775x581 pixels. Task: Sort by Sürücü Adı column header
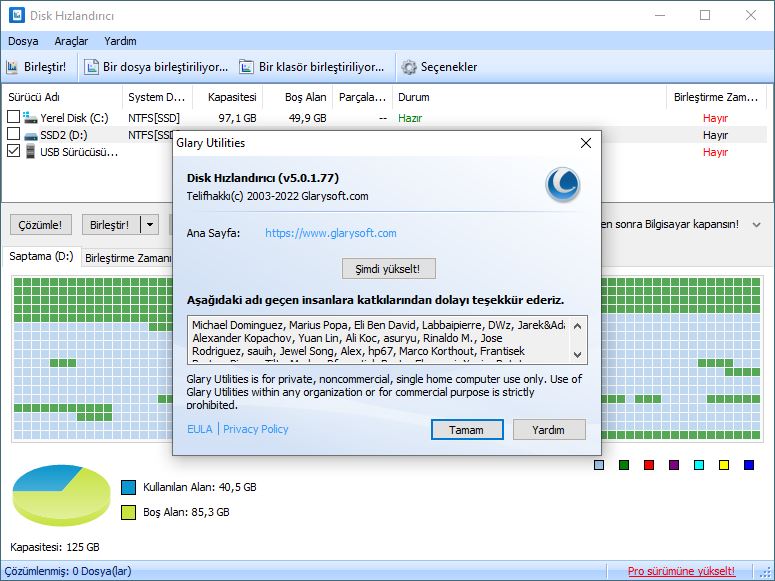(x=62, y=97)
